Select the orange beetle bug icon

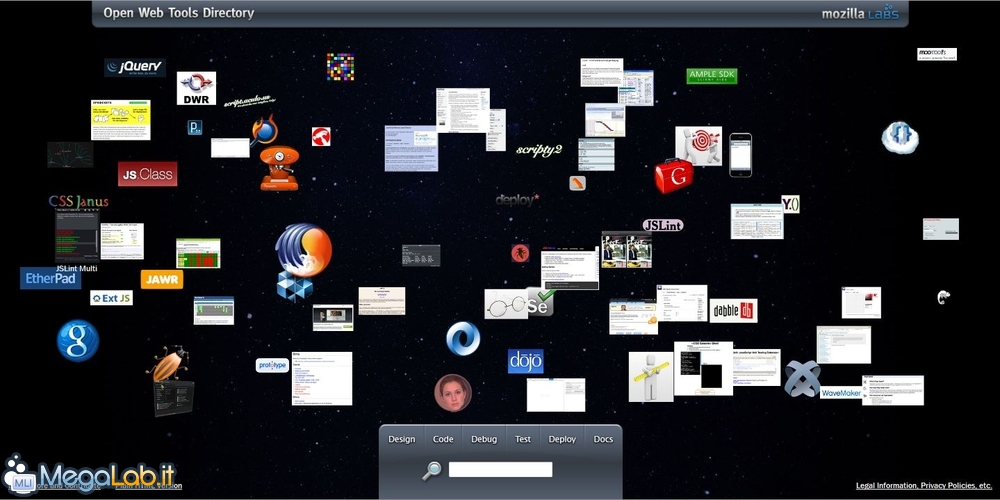coord(168,364)
